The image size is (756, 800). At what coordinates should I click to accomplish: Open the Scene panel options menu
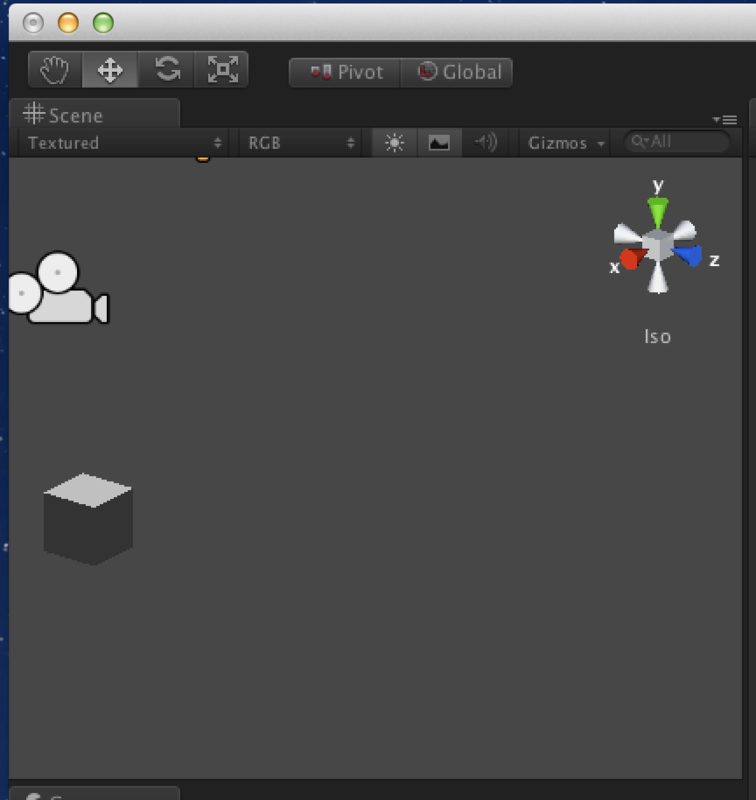click(x=725, y=120)
